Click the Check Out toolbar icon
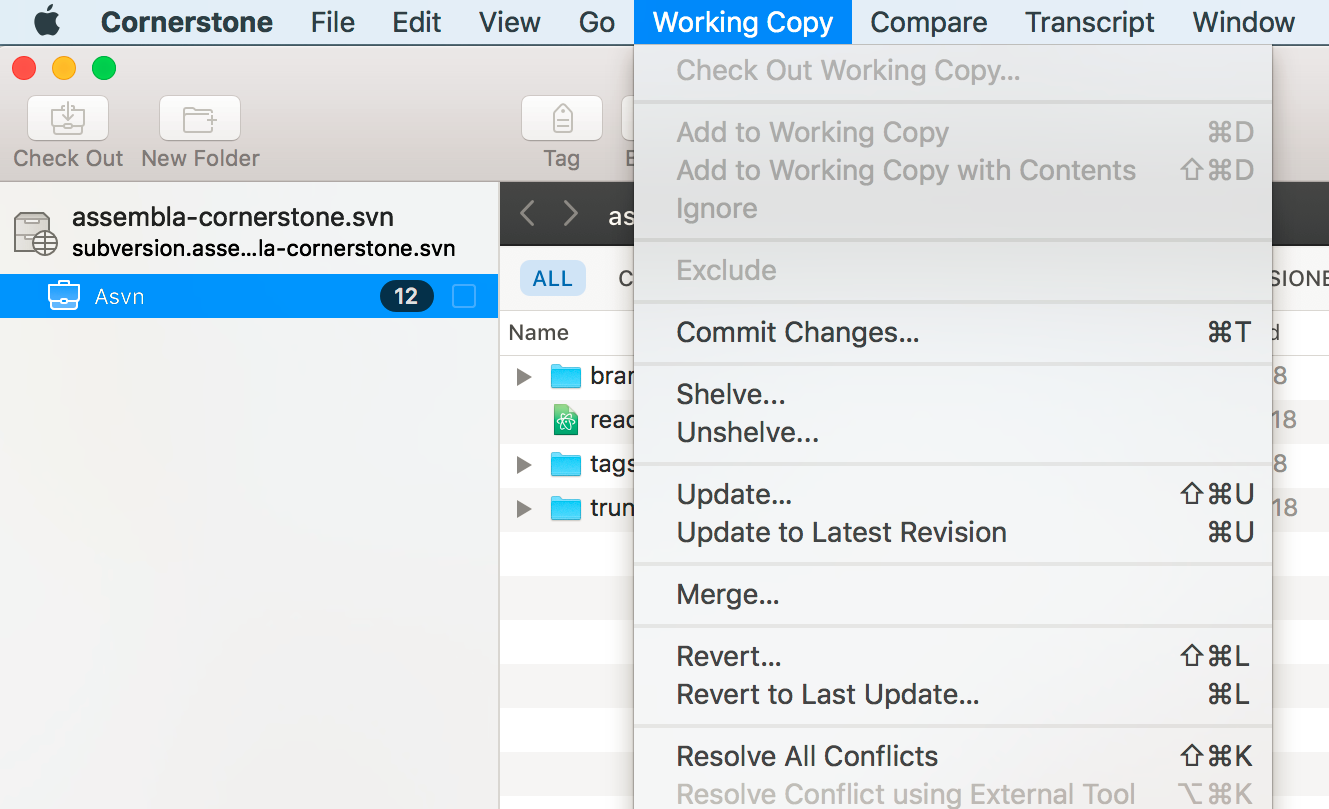This screenshot has height=809, width=1329. coord(68,119)
